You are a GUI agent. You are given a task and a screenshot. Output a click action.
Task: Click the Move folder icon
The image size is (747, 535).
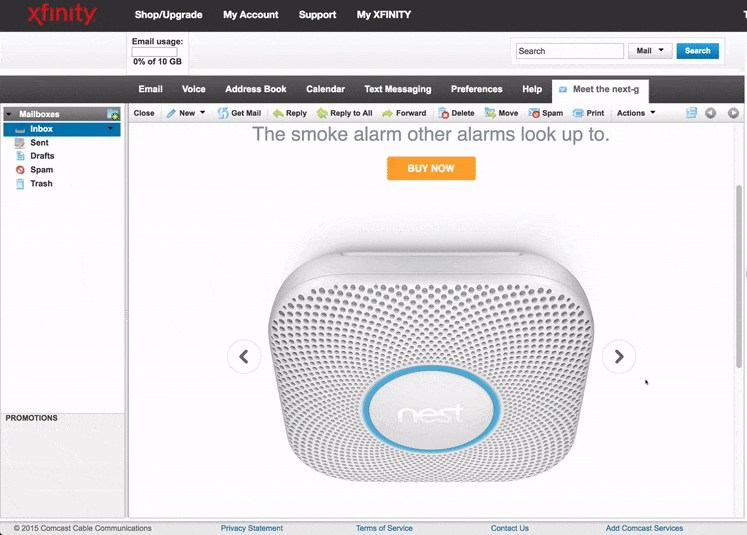pyautogui.click(x=490, y=113)
